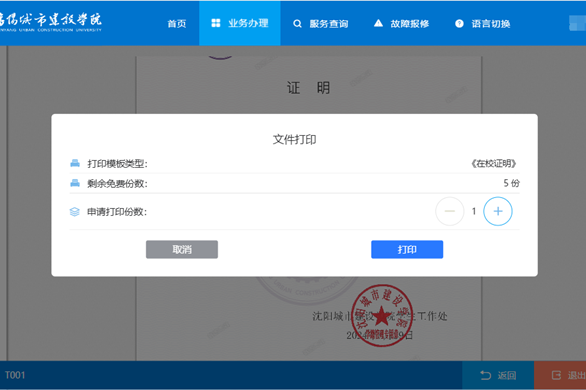Click the 5 份 remaining copies value
This screenshot has height=390, width=586.
click(511, 183)
